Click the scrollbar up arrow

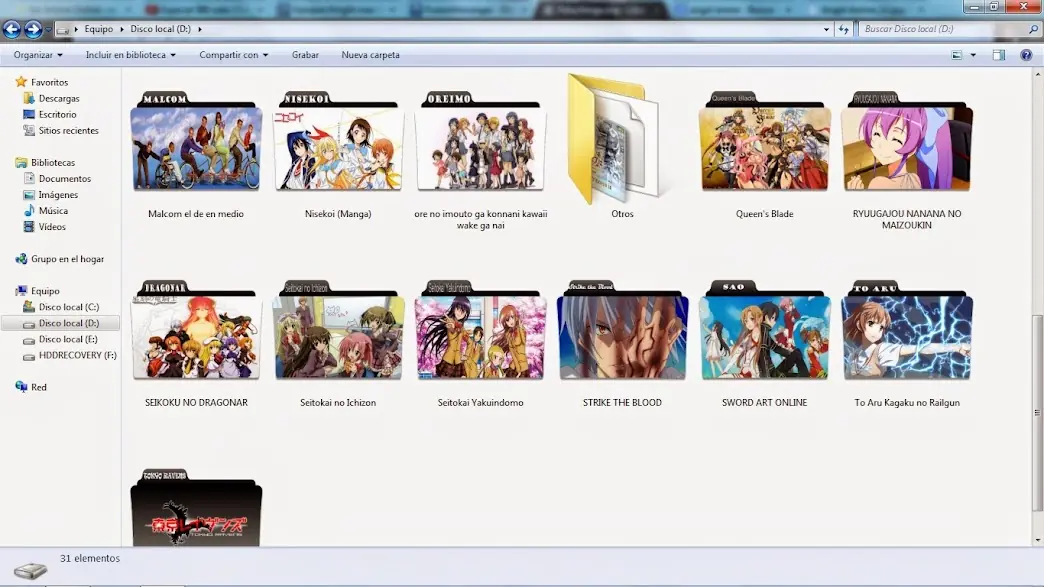(1037, 75)
